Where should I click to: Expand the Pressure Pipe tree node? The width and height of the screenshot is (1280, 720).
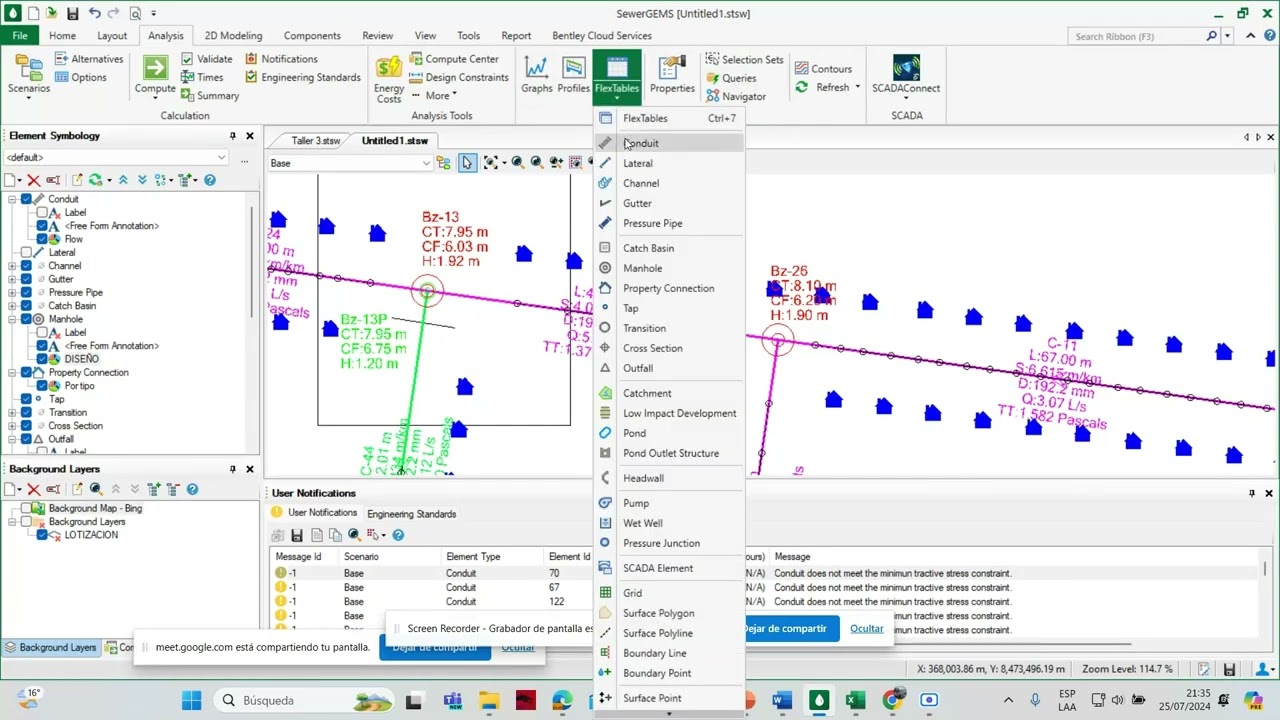[x=12, y=293]
